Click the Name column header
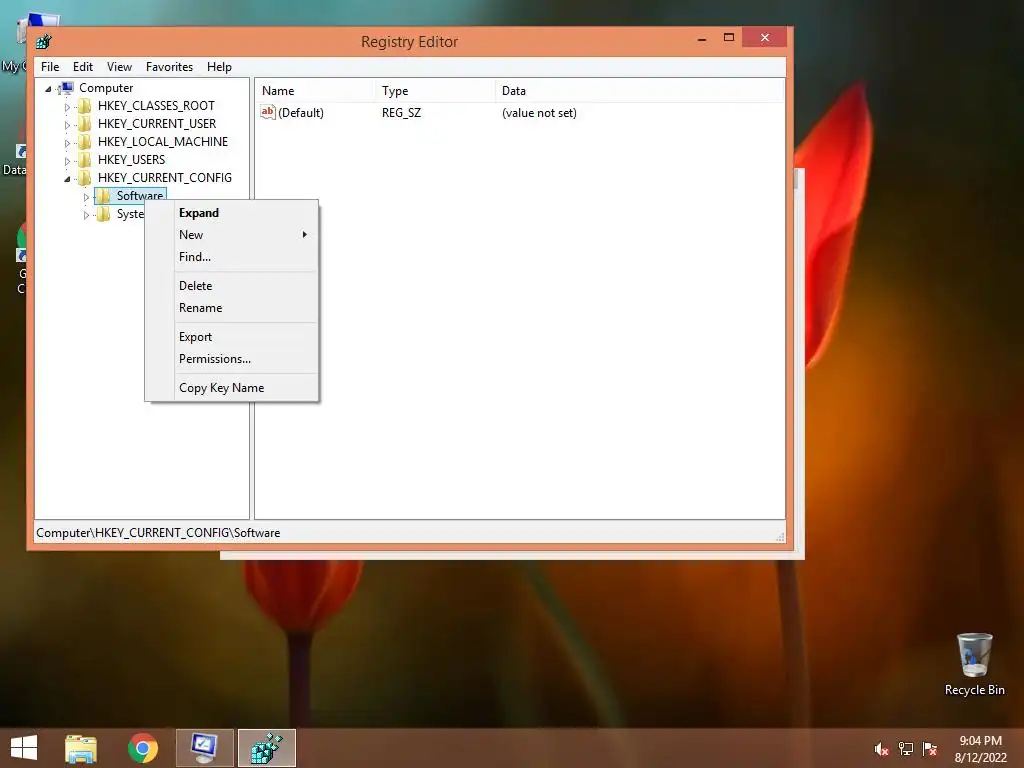The width and height of the screenshot is (1024, 768). click(315, 91)
